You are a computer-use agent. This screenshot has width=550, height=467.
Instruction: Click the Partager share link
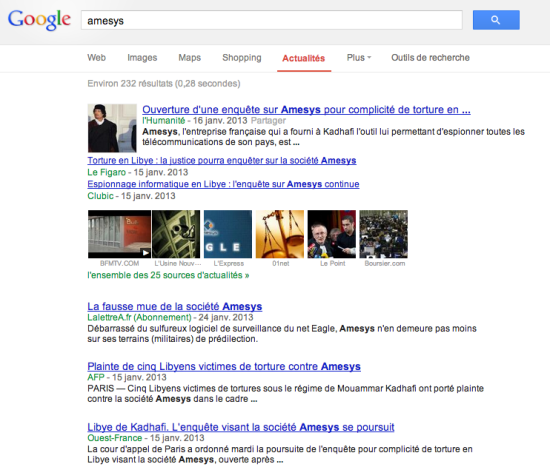pos(268,121)
